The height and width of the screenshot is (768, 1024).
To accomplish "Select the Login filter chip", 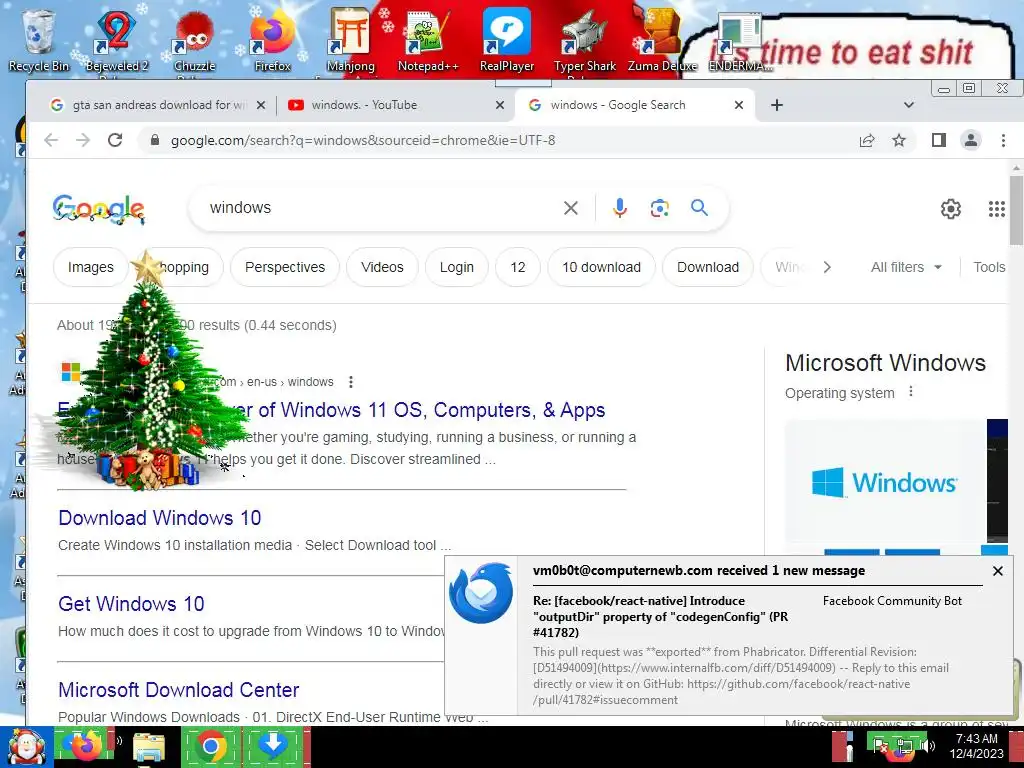I will coord(456,267).
